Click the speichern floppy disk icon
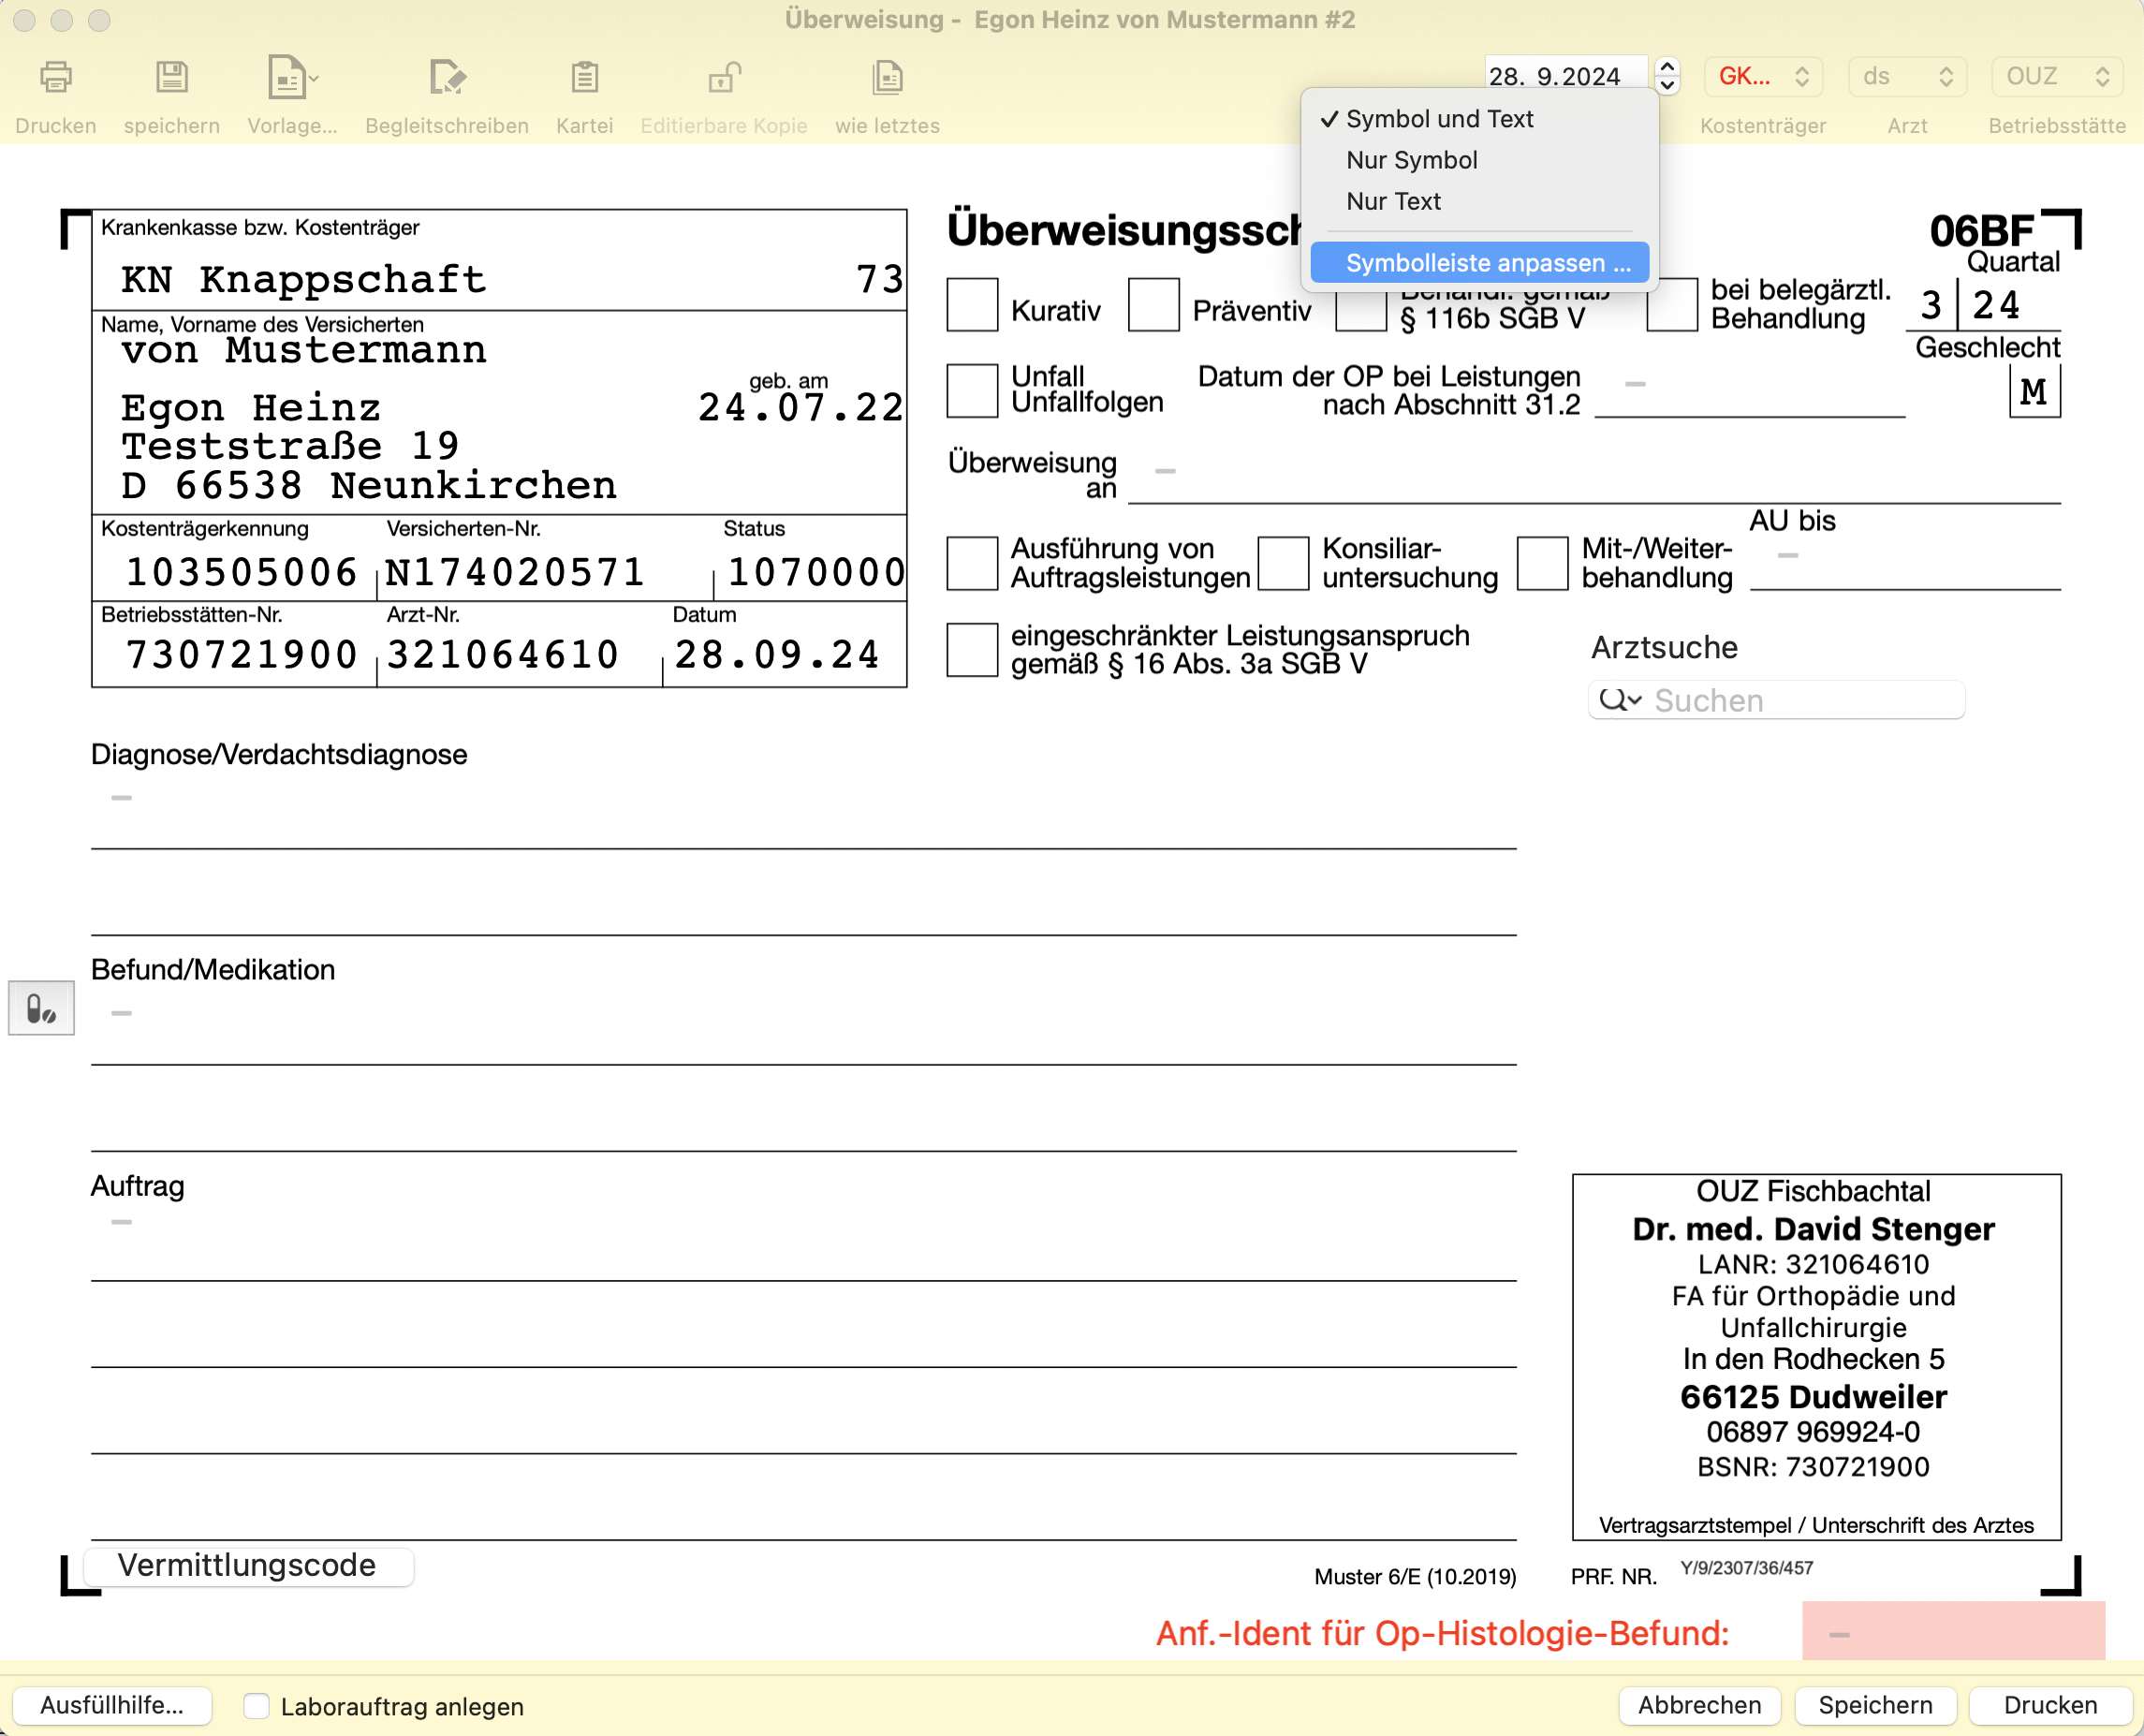This screenshot has width=2144, height=1736. [x=171, y=77]
